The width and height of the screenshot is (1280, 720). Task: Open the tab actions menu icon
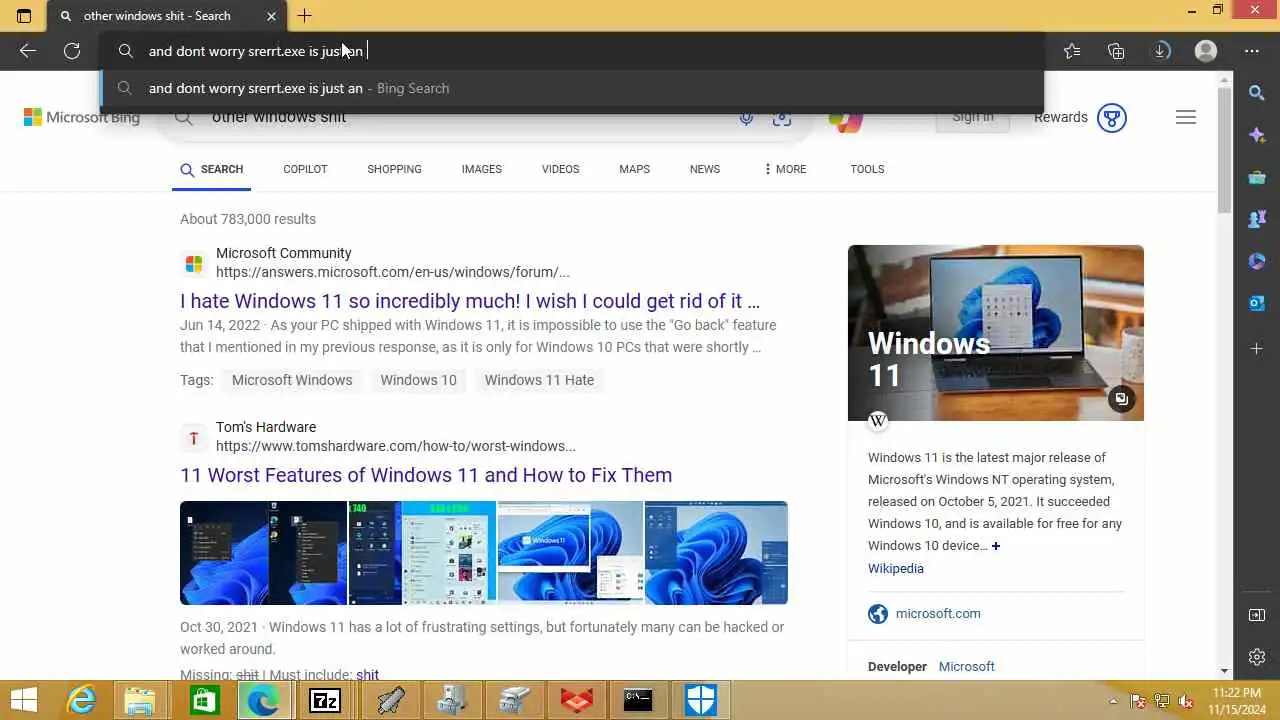coord(24,16)
